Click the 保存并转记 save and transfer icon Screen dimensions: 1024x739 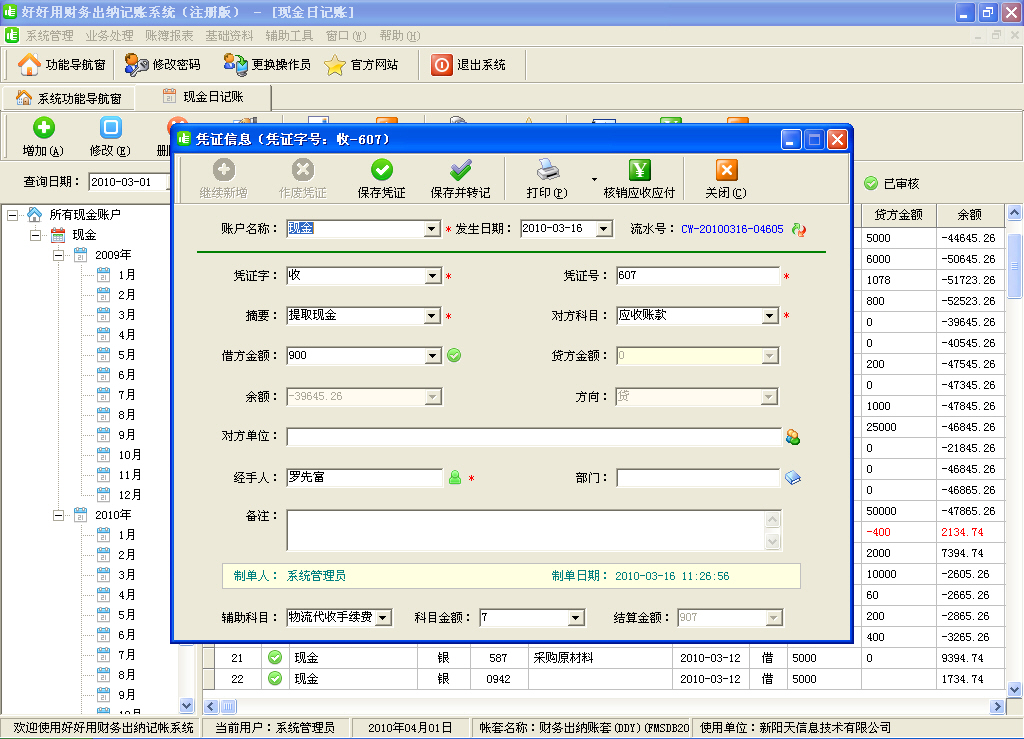pos(460,171)
